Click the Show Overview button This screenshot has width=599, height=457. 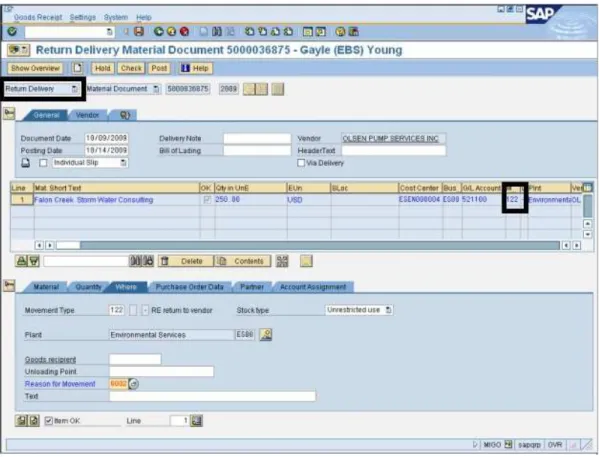tap(35, 68)
